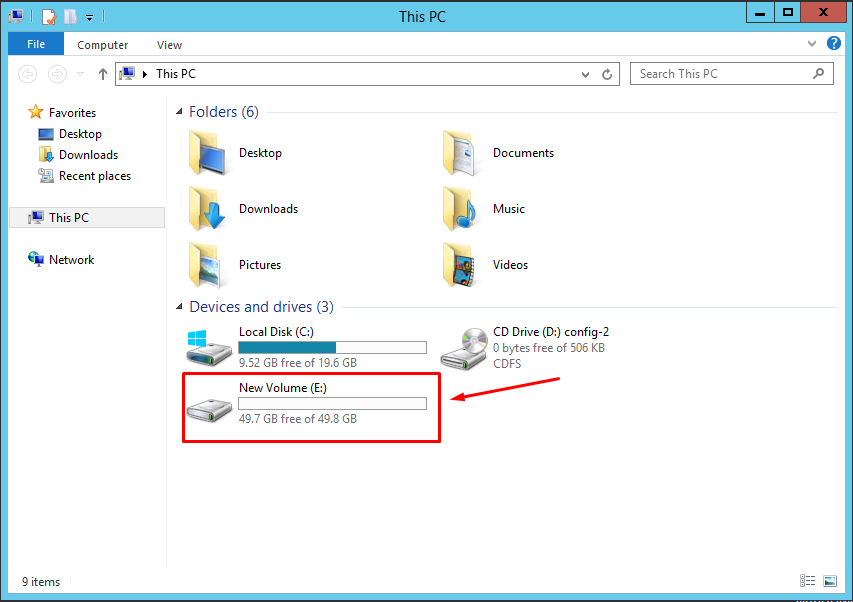
Task: Click "9.52 GB free of 19.6 GB" text
Action: point(298,363)
